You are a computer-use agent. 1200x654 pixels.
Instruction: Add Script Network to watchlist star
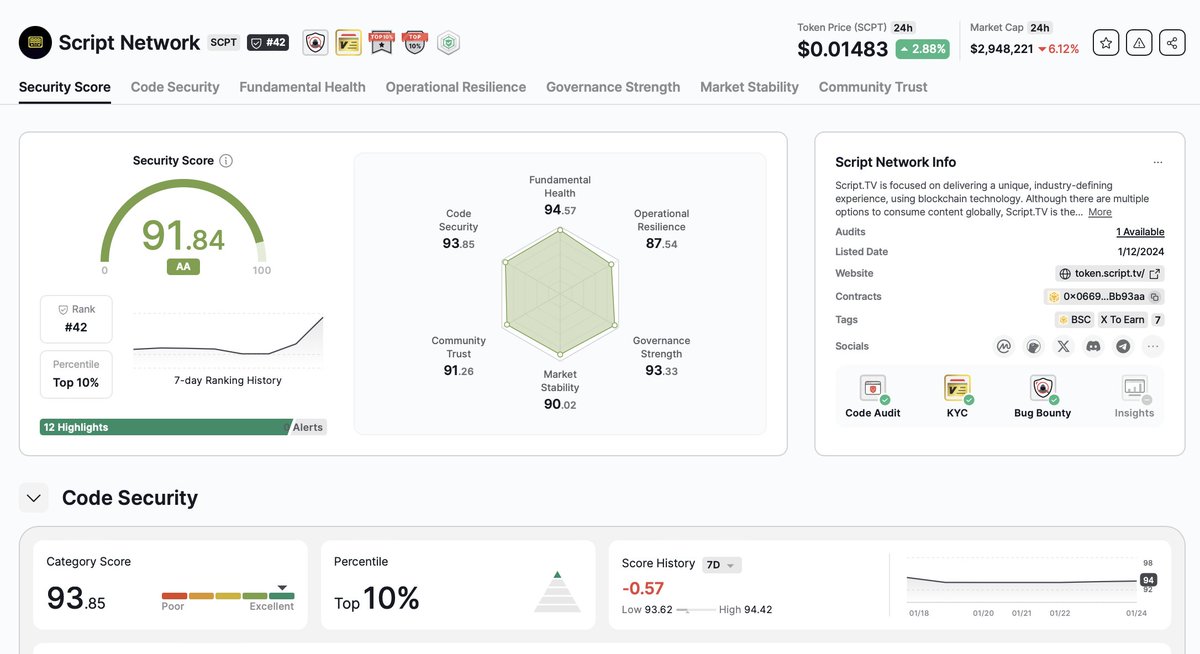pyautogui.click(x=1105, y=42)
